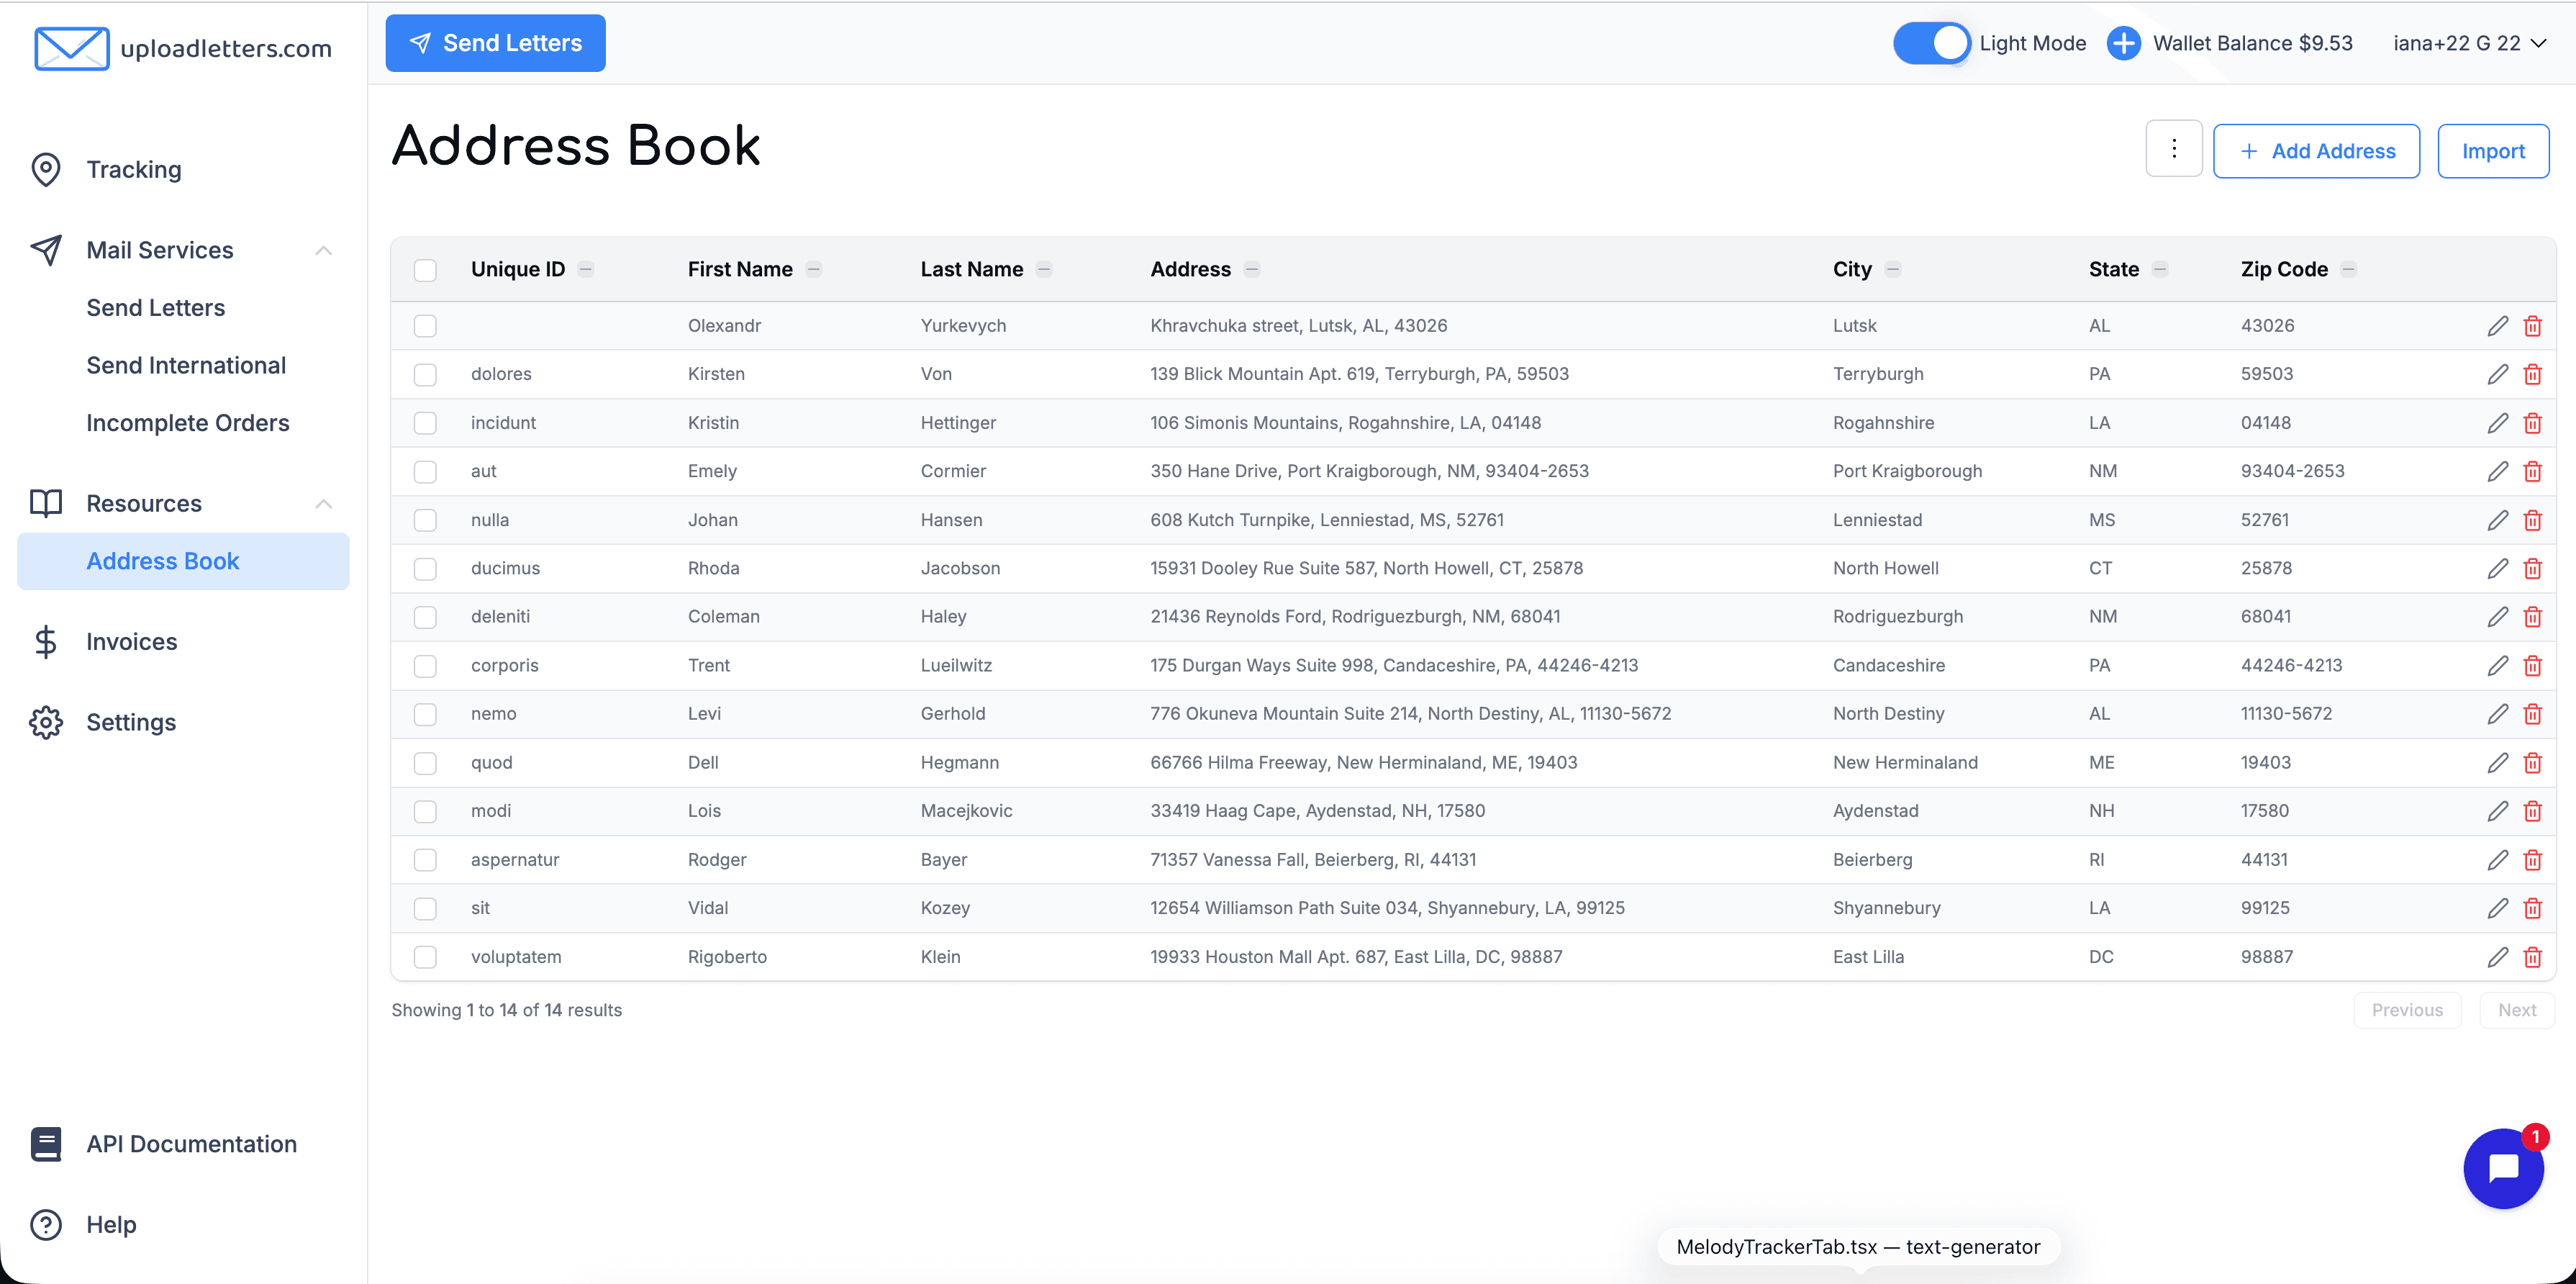Viewport: 2576px width, 1284px height.
Task: Go to the Next results page
Action: (2517, 1010)
